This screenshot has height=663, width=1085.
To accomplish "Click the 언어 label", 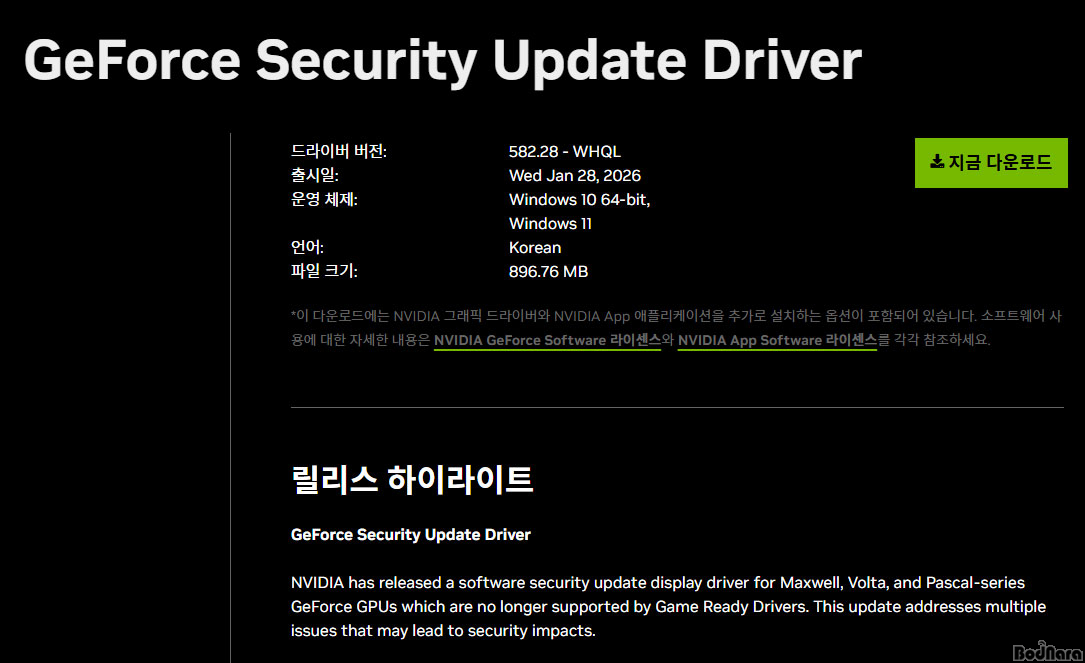I will [x=307, y=247].
